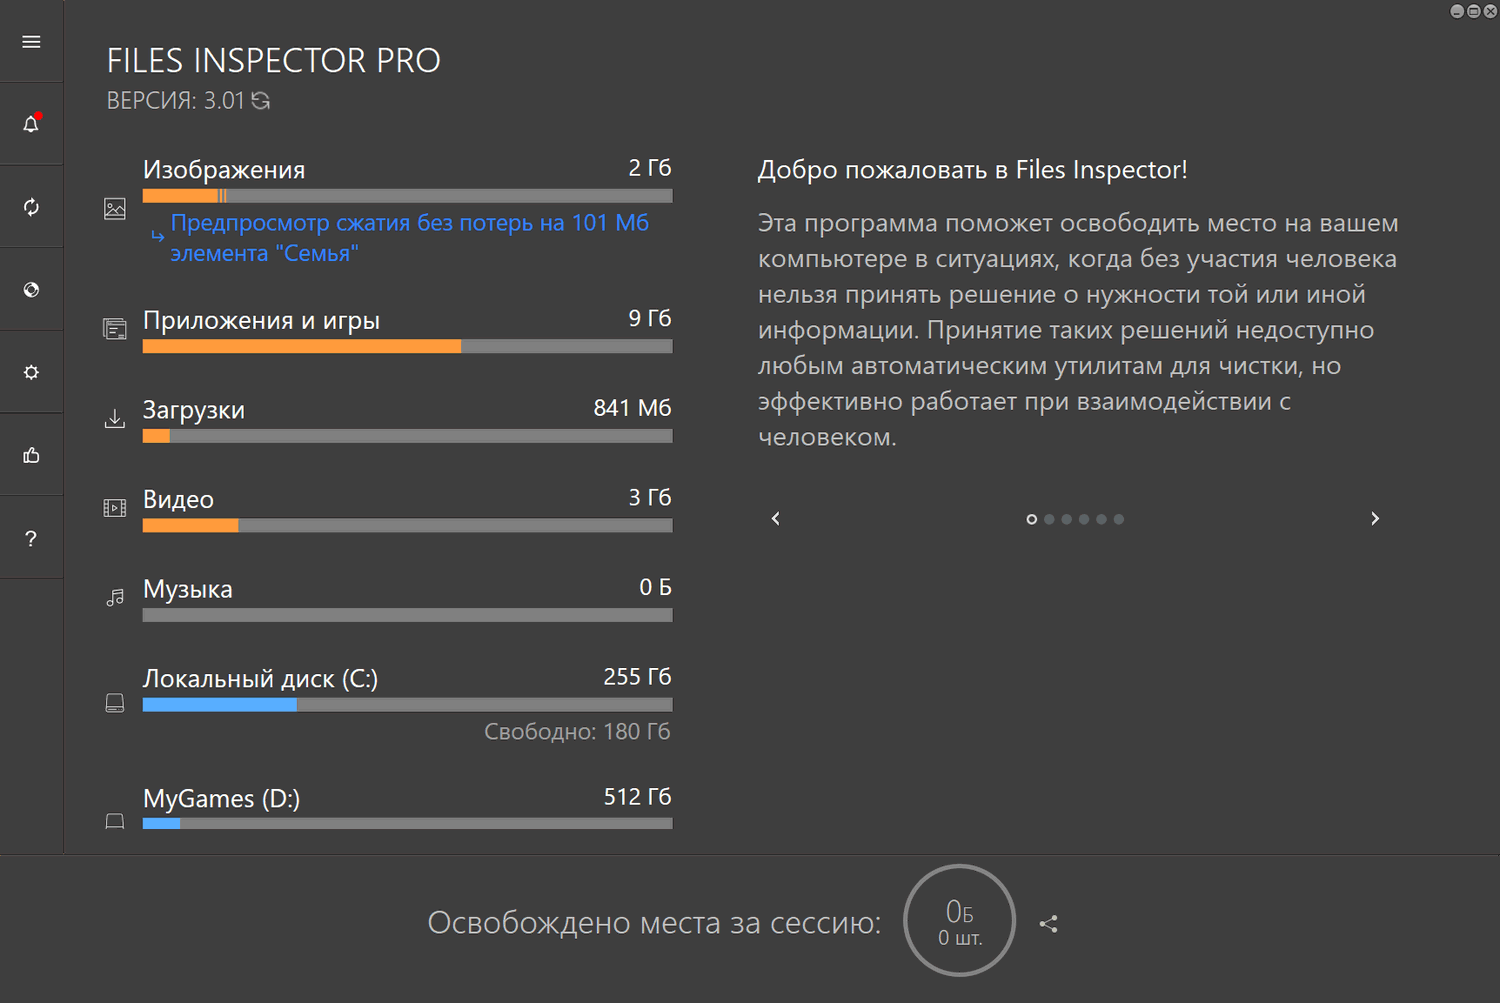Click the Локальный диск (C:) usage bar
Viewport: 1500px width, 1003px height.
(x=408, y=705)
